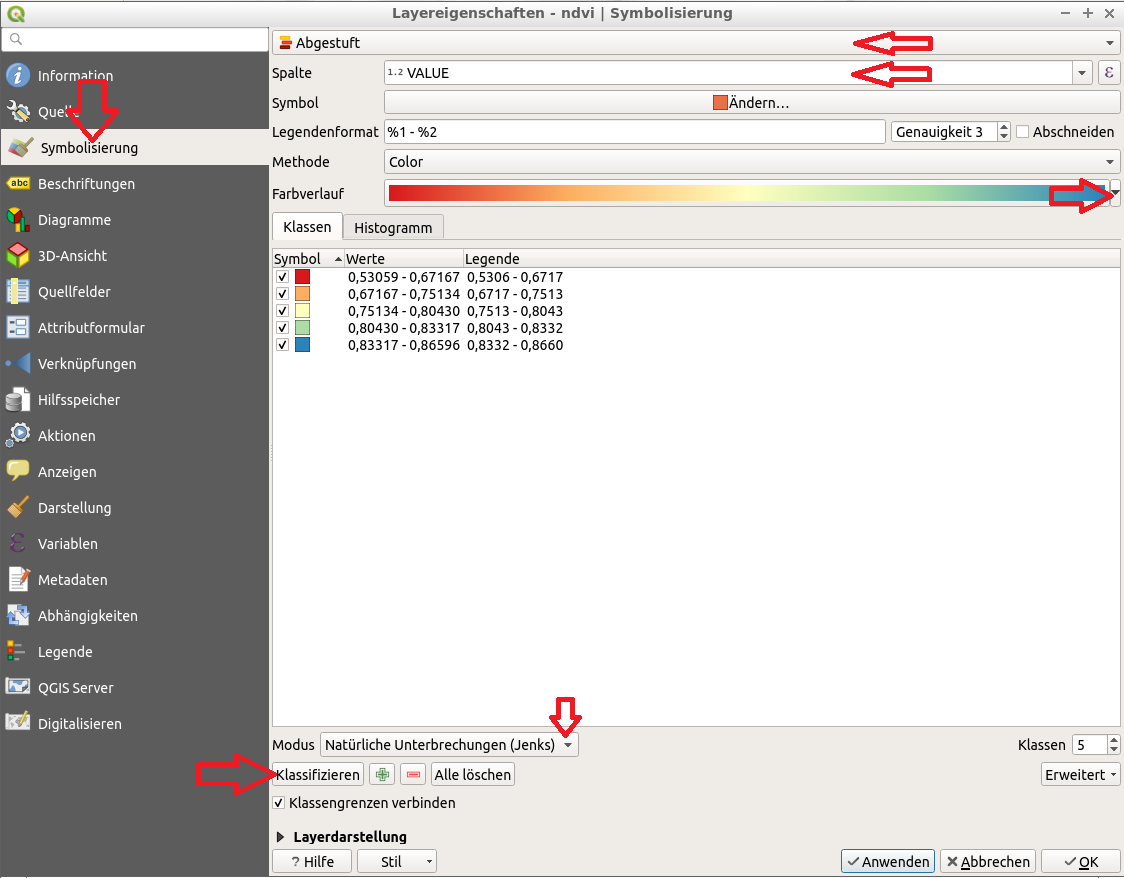This screenshot has width=1124, height=878.
Task: Click the red delete class icon
Action: (x=412, y=775)
